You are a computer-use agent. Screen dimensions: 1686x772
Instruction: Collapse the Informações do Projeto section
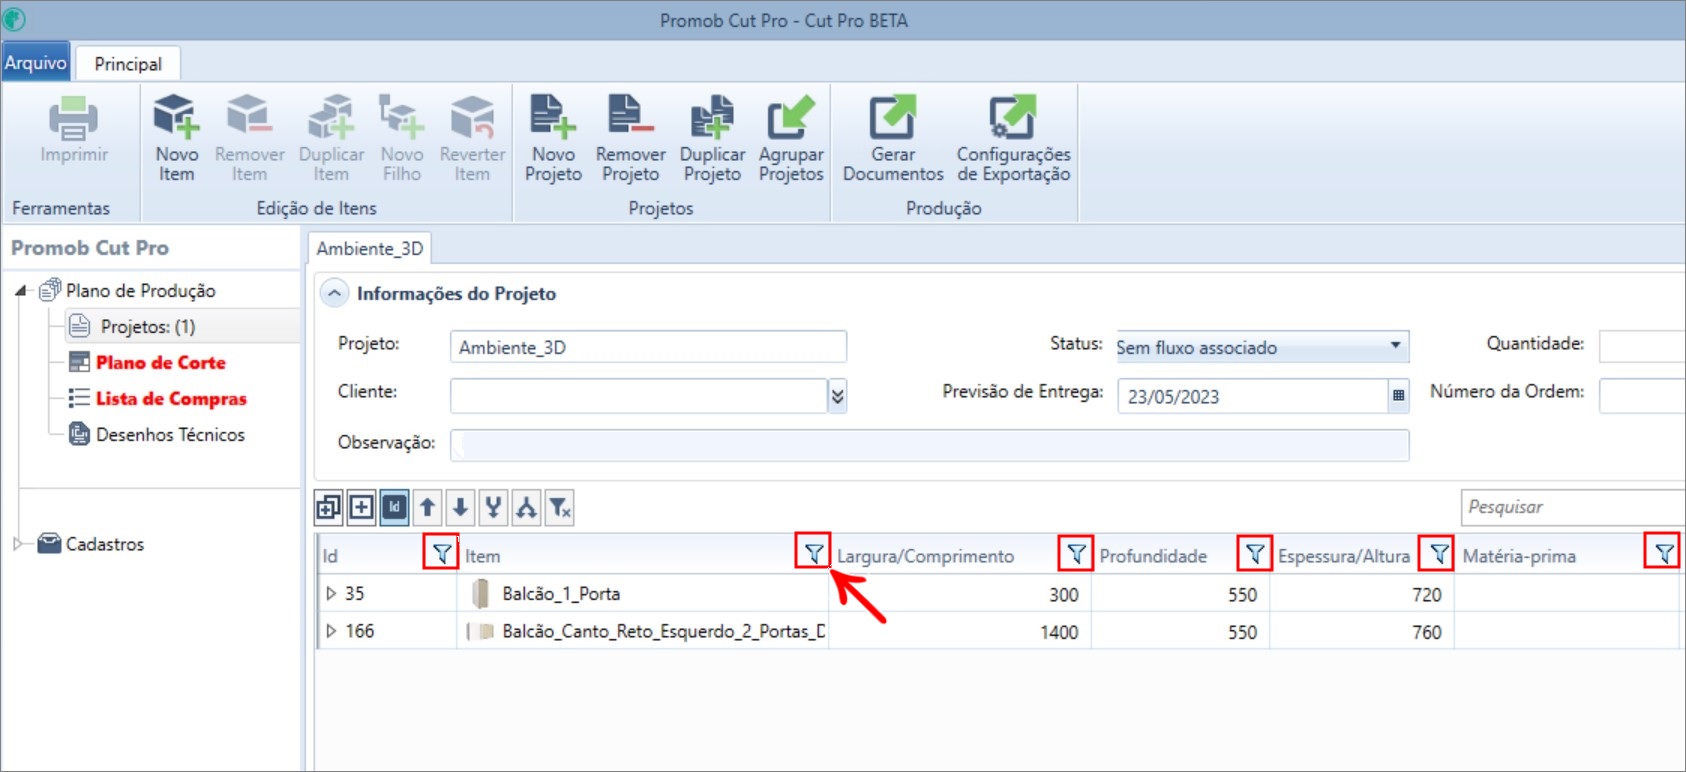(334, 293)
